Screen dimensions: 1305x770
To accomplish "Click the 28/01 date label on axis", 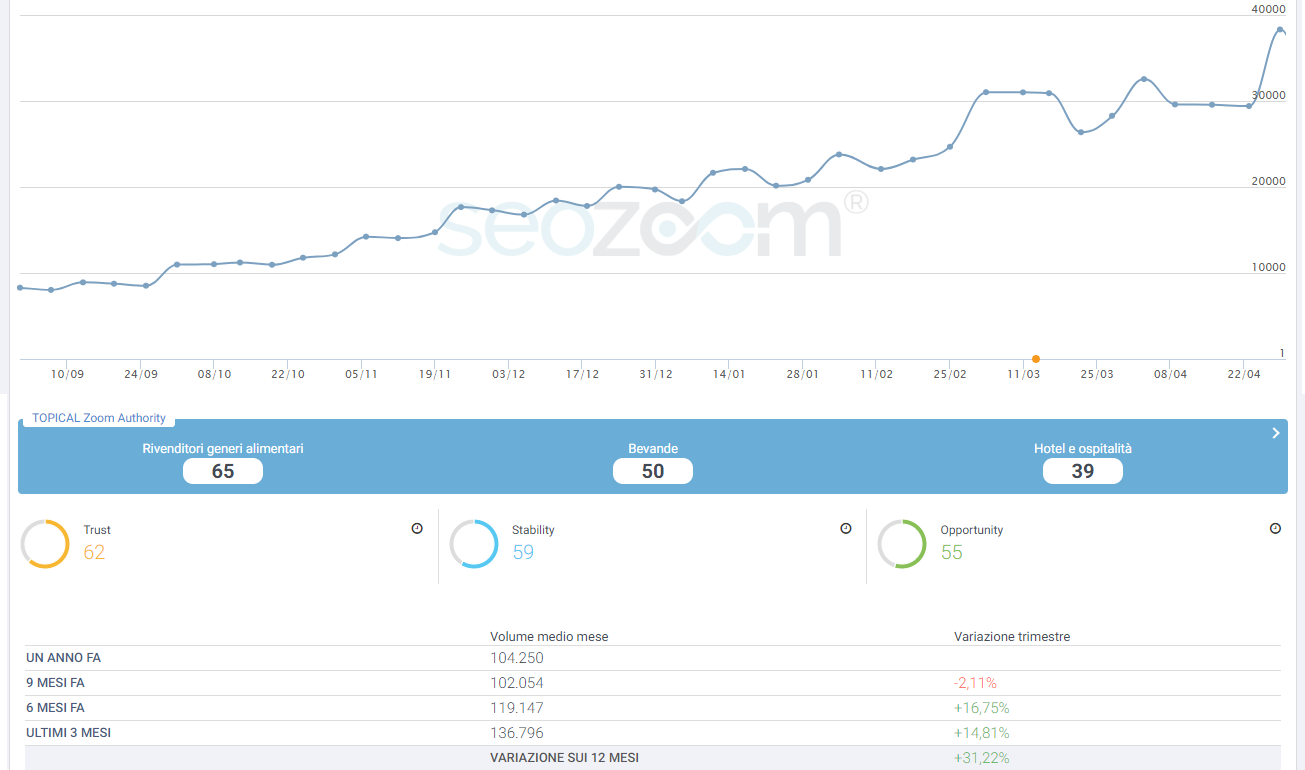I will pyautogui.click(x=803, y=374).
